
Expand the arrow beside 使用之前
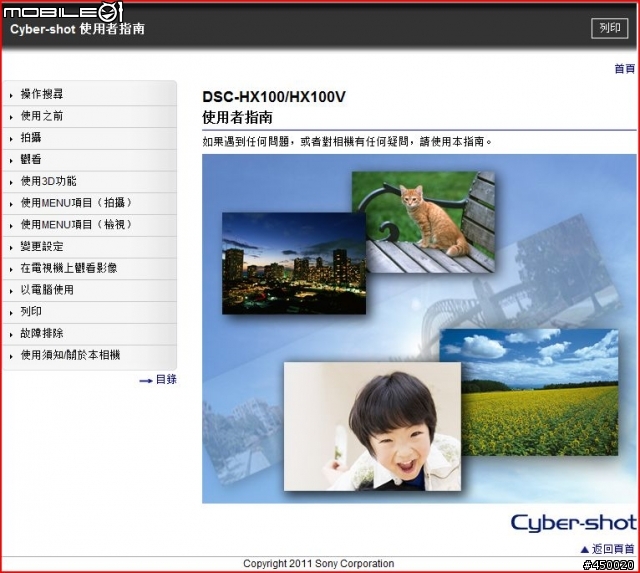[x=11, y=117]
